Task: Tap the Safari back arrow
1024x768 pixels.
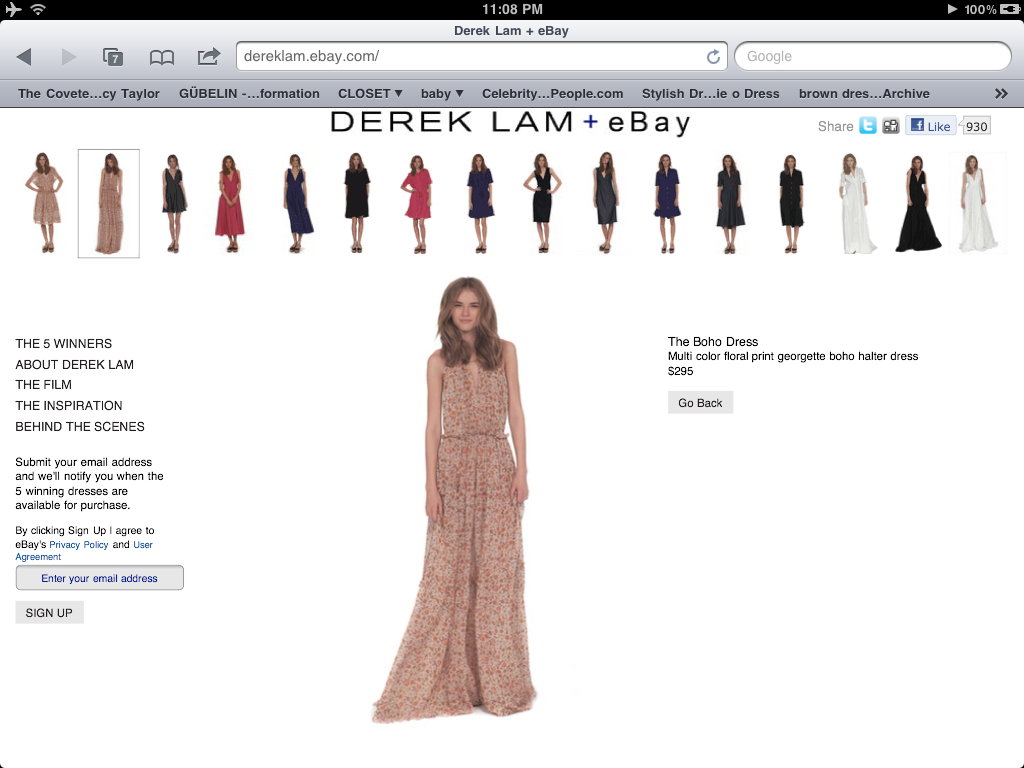Action: [24, 57]
